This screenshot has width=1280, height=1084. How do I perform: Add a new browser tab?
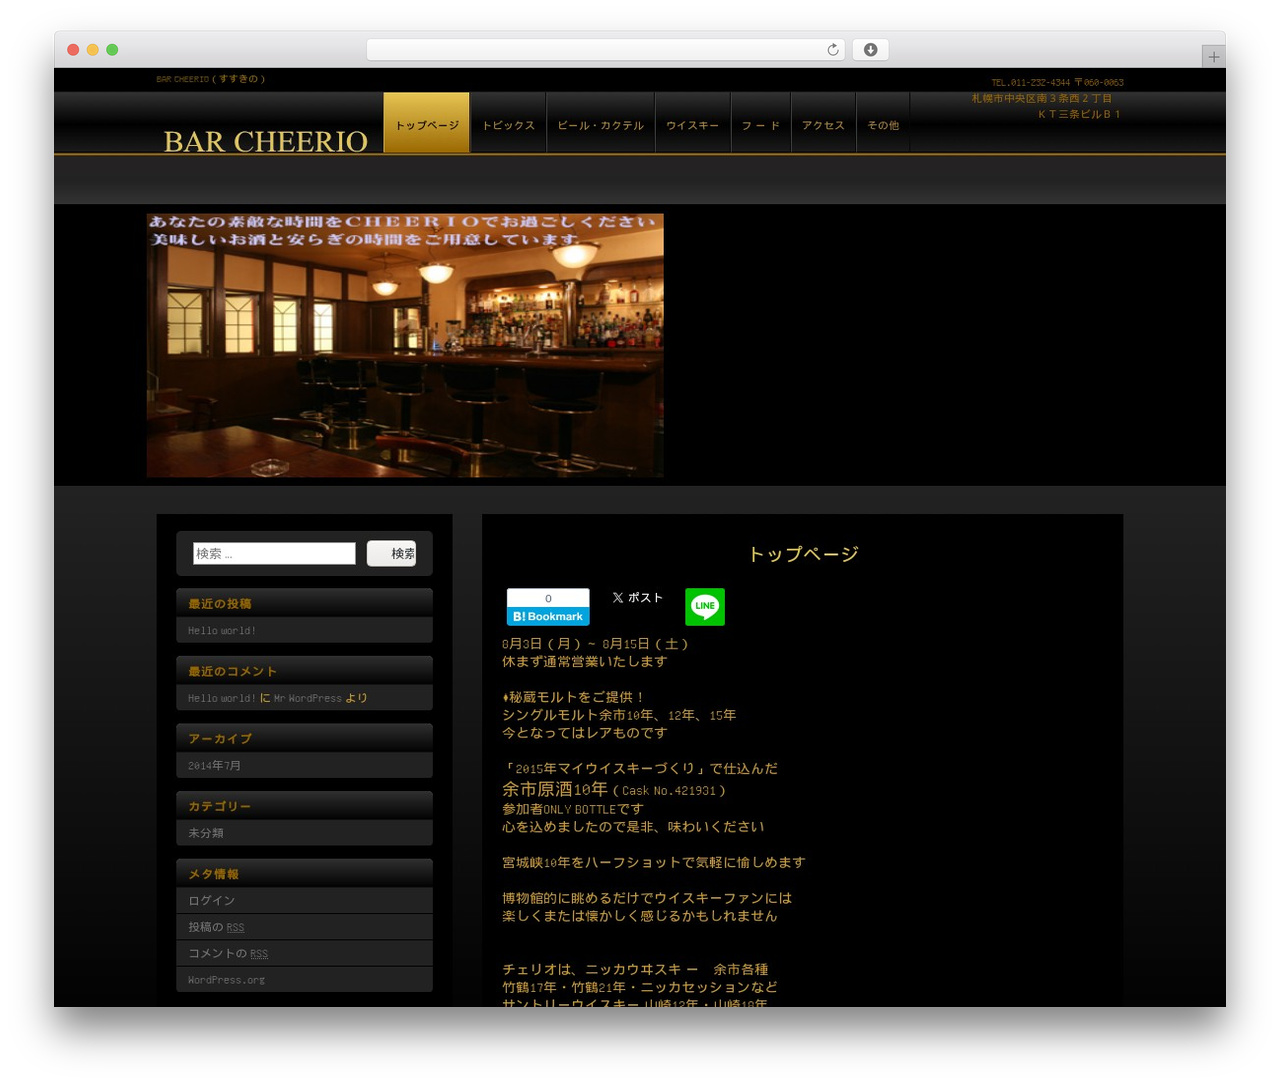coord(1213,57)
